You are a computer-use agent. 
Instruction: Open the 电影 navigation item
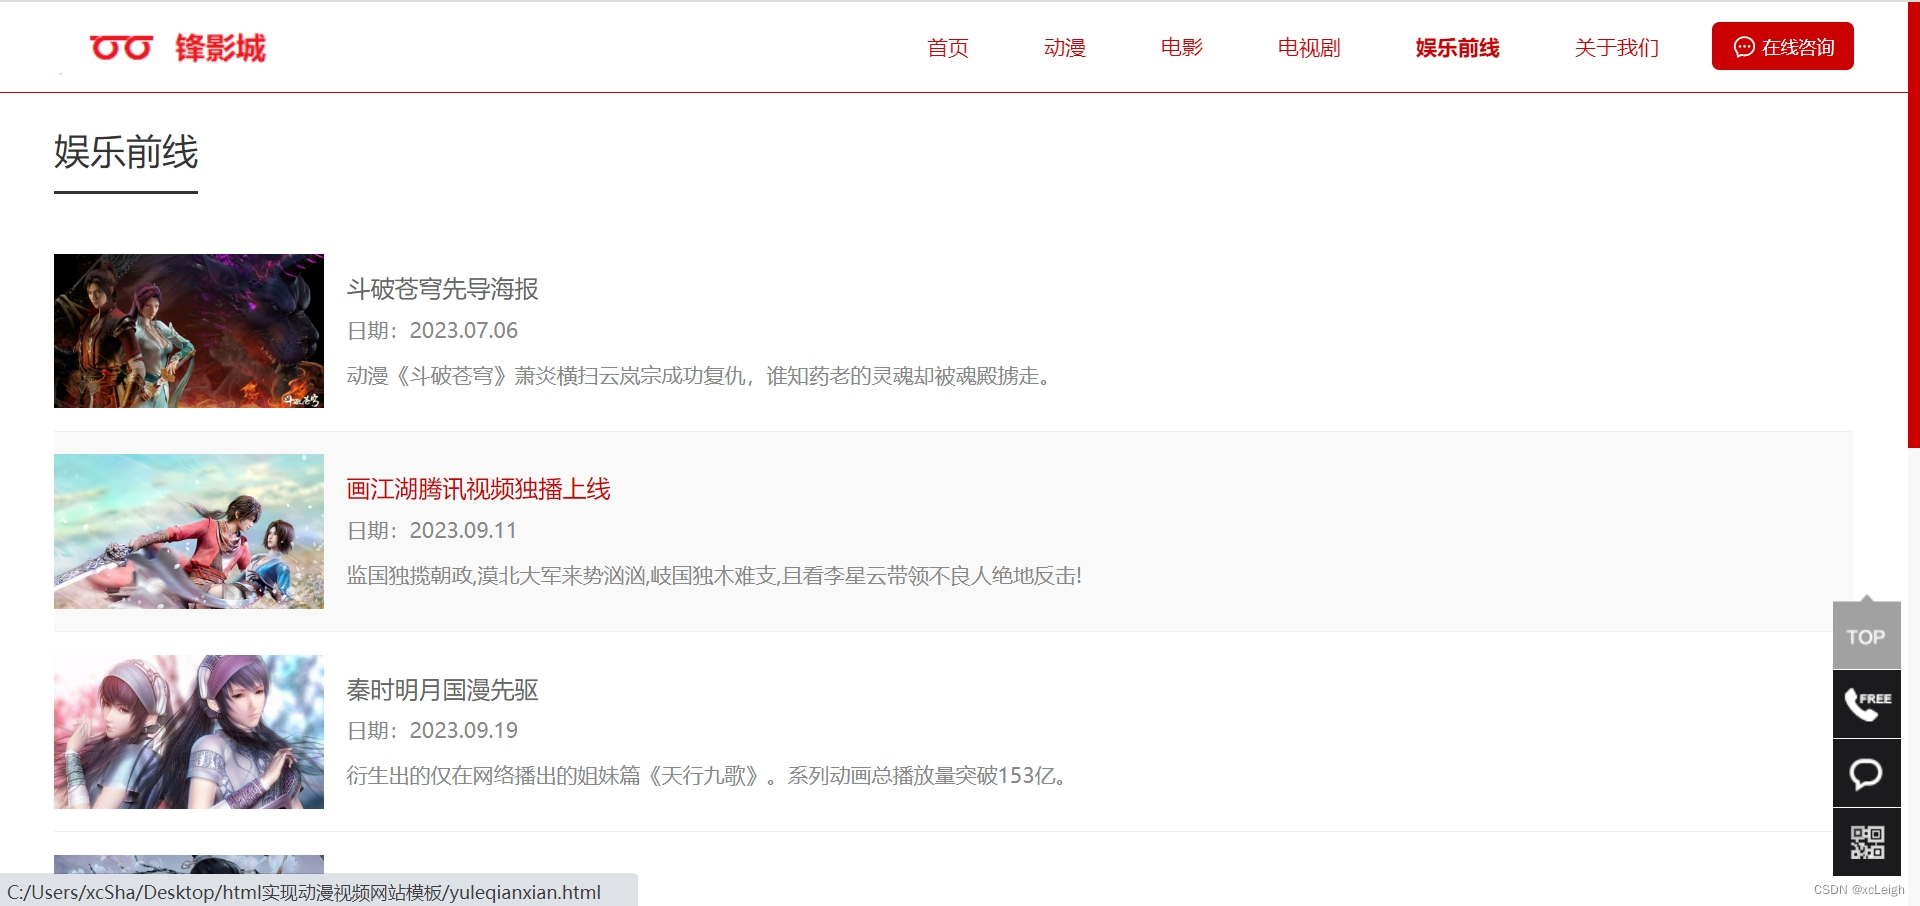1181,47
